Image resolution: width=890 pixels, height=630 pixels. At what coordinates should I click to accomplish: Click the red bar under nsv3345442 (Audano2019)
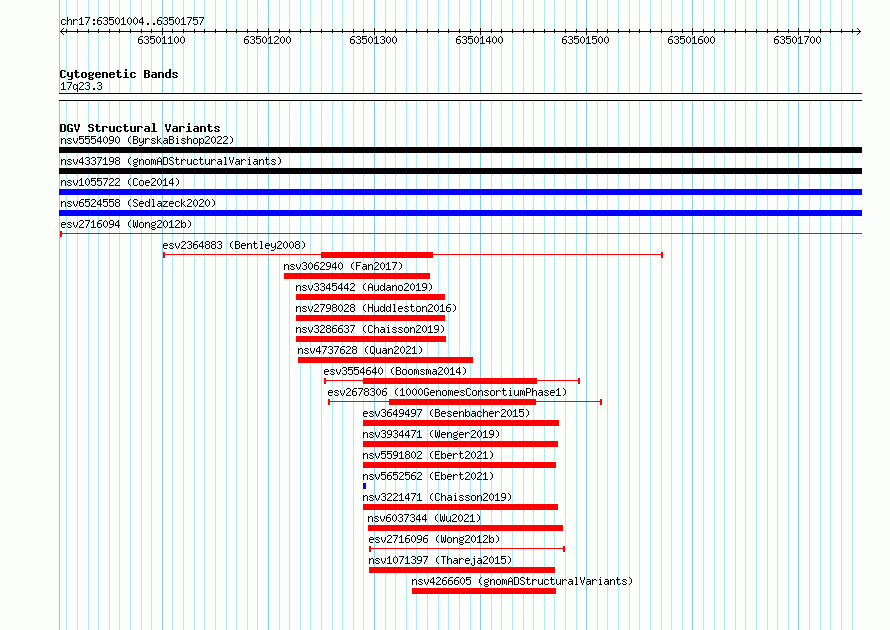pos(370,297)
